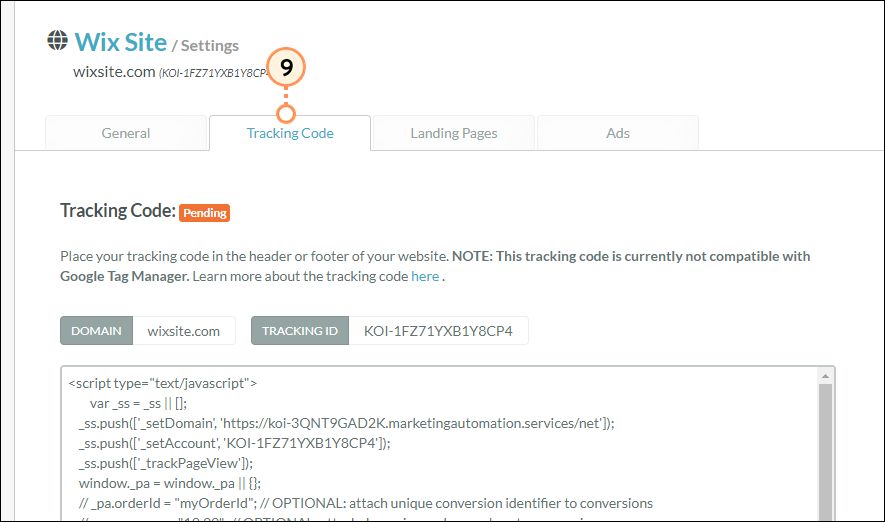Click the '_setDomain' code line
This screenshot has height=522, width=885.
click(x=347, y=423)
